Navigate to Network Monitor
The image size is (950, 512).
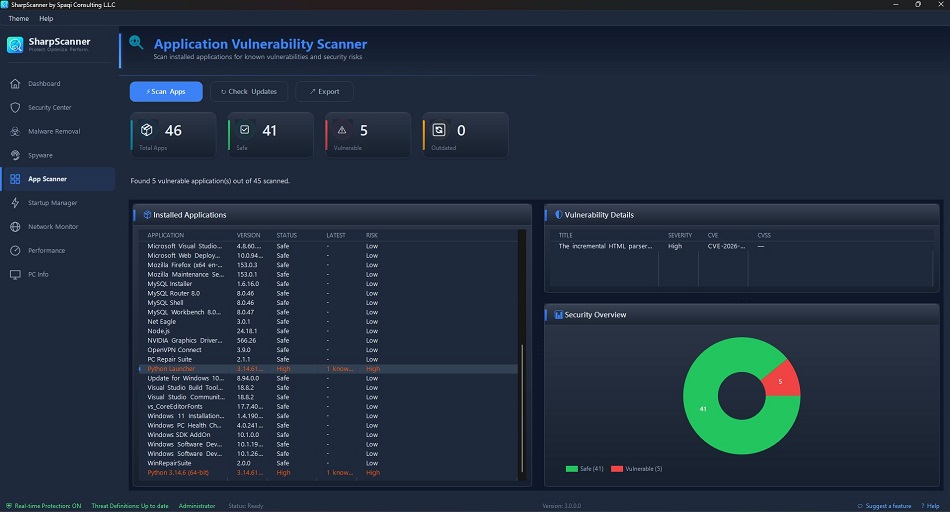[58, 227]
